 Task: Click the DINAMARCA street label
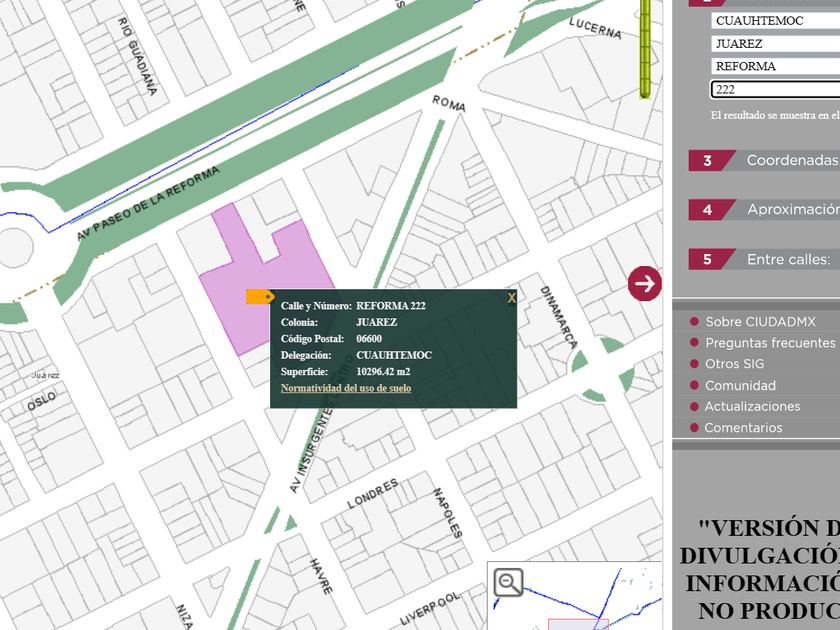(559, 317)
